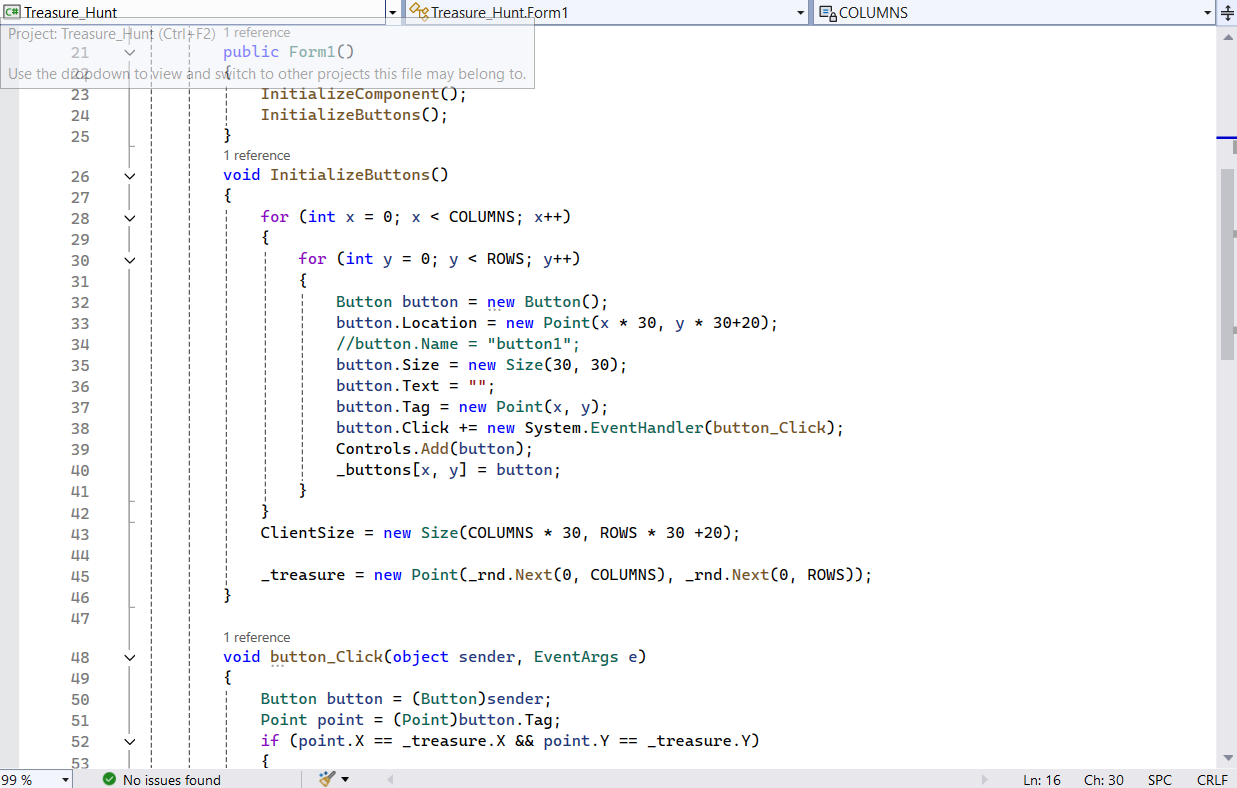Click InitializeButtons(); call on line 24
This screenshot has width=1237, height=788.
354,115
